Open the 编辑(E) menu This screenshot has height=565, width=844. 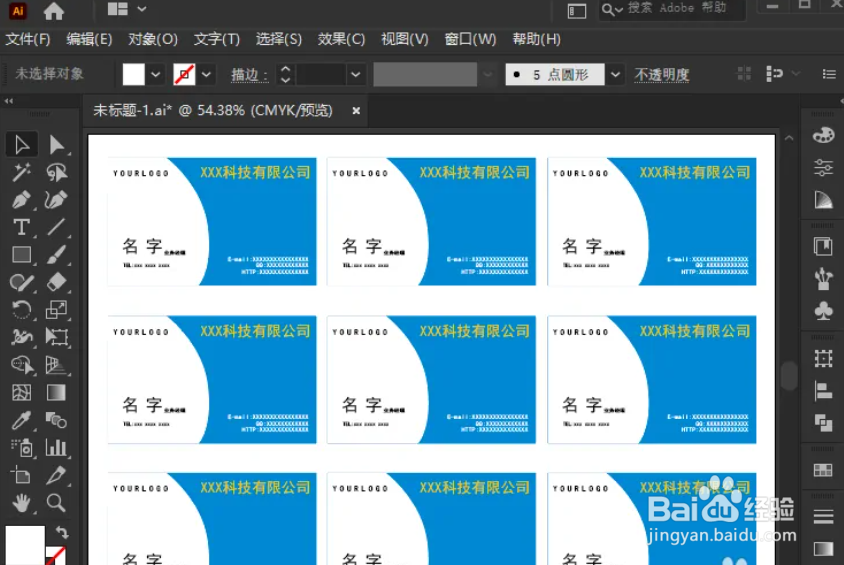[89, 39]
